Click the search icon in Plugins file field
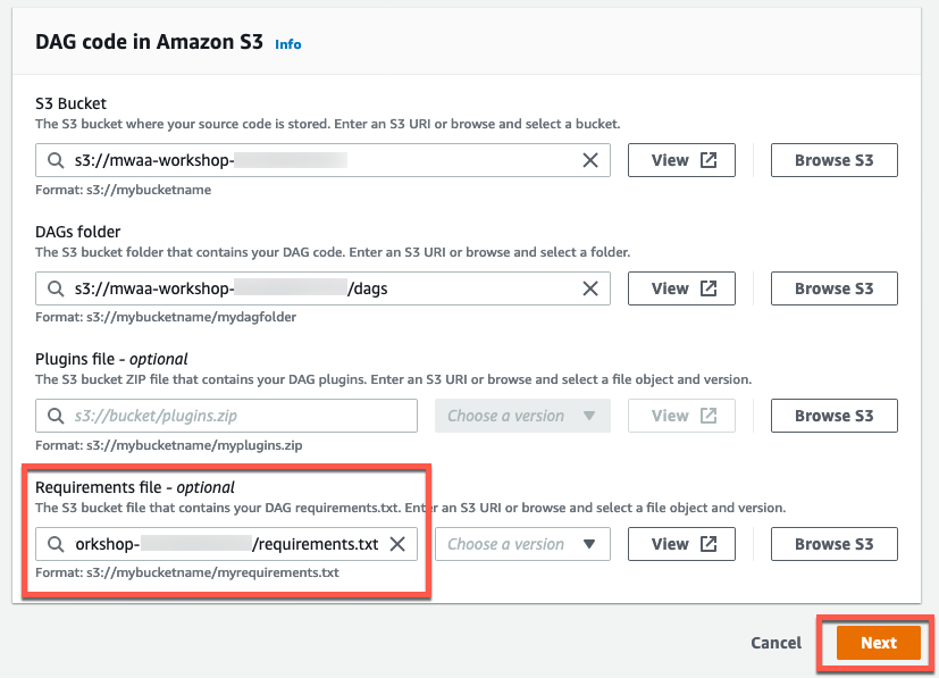 pos(55,416)
